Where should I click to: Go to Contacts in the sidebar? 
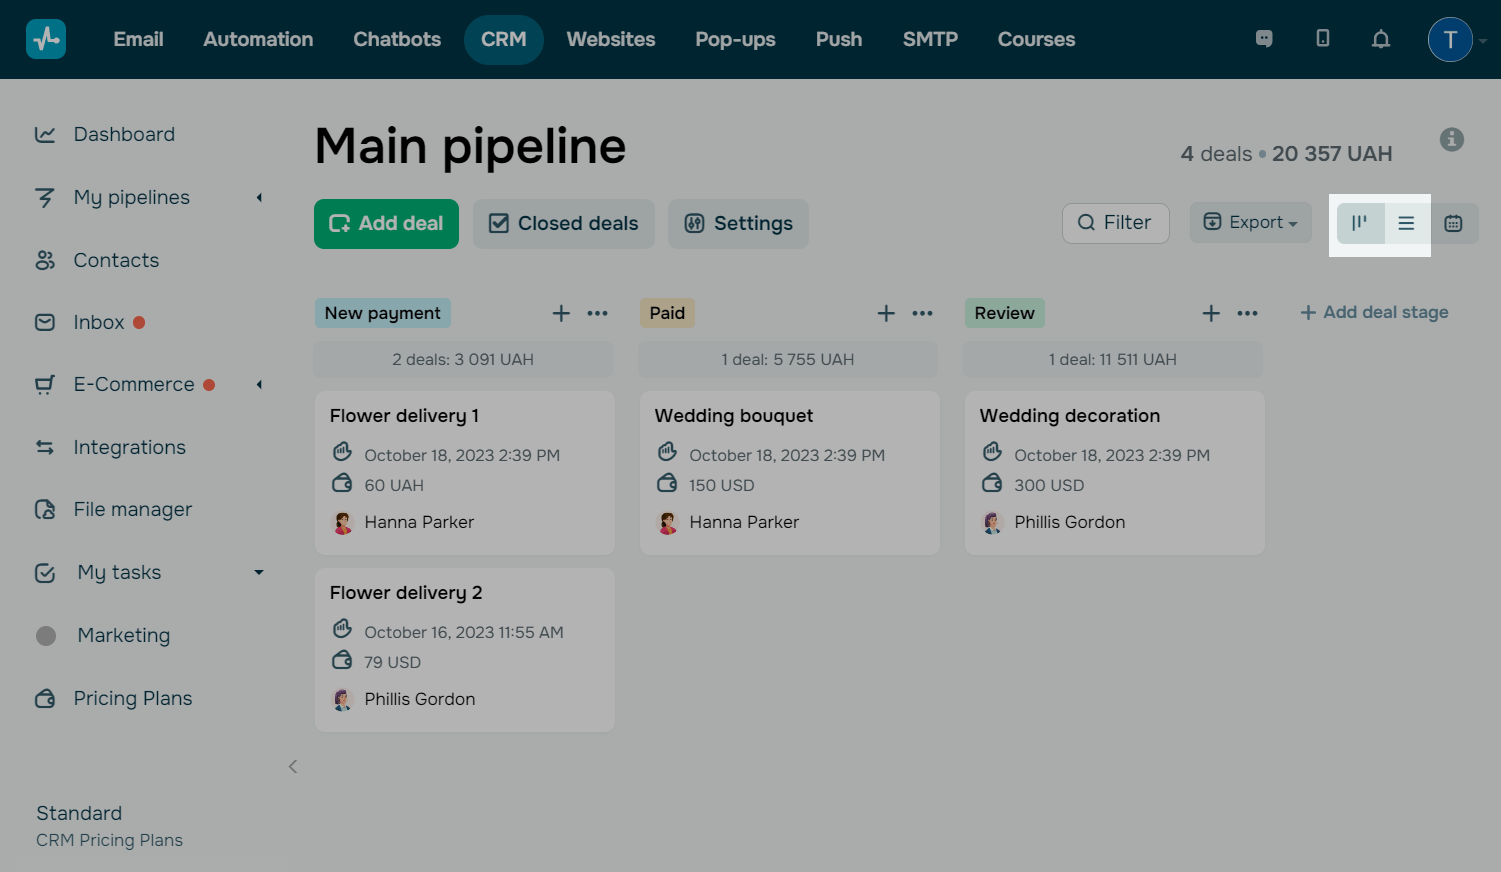pos(116,260)
